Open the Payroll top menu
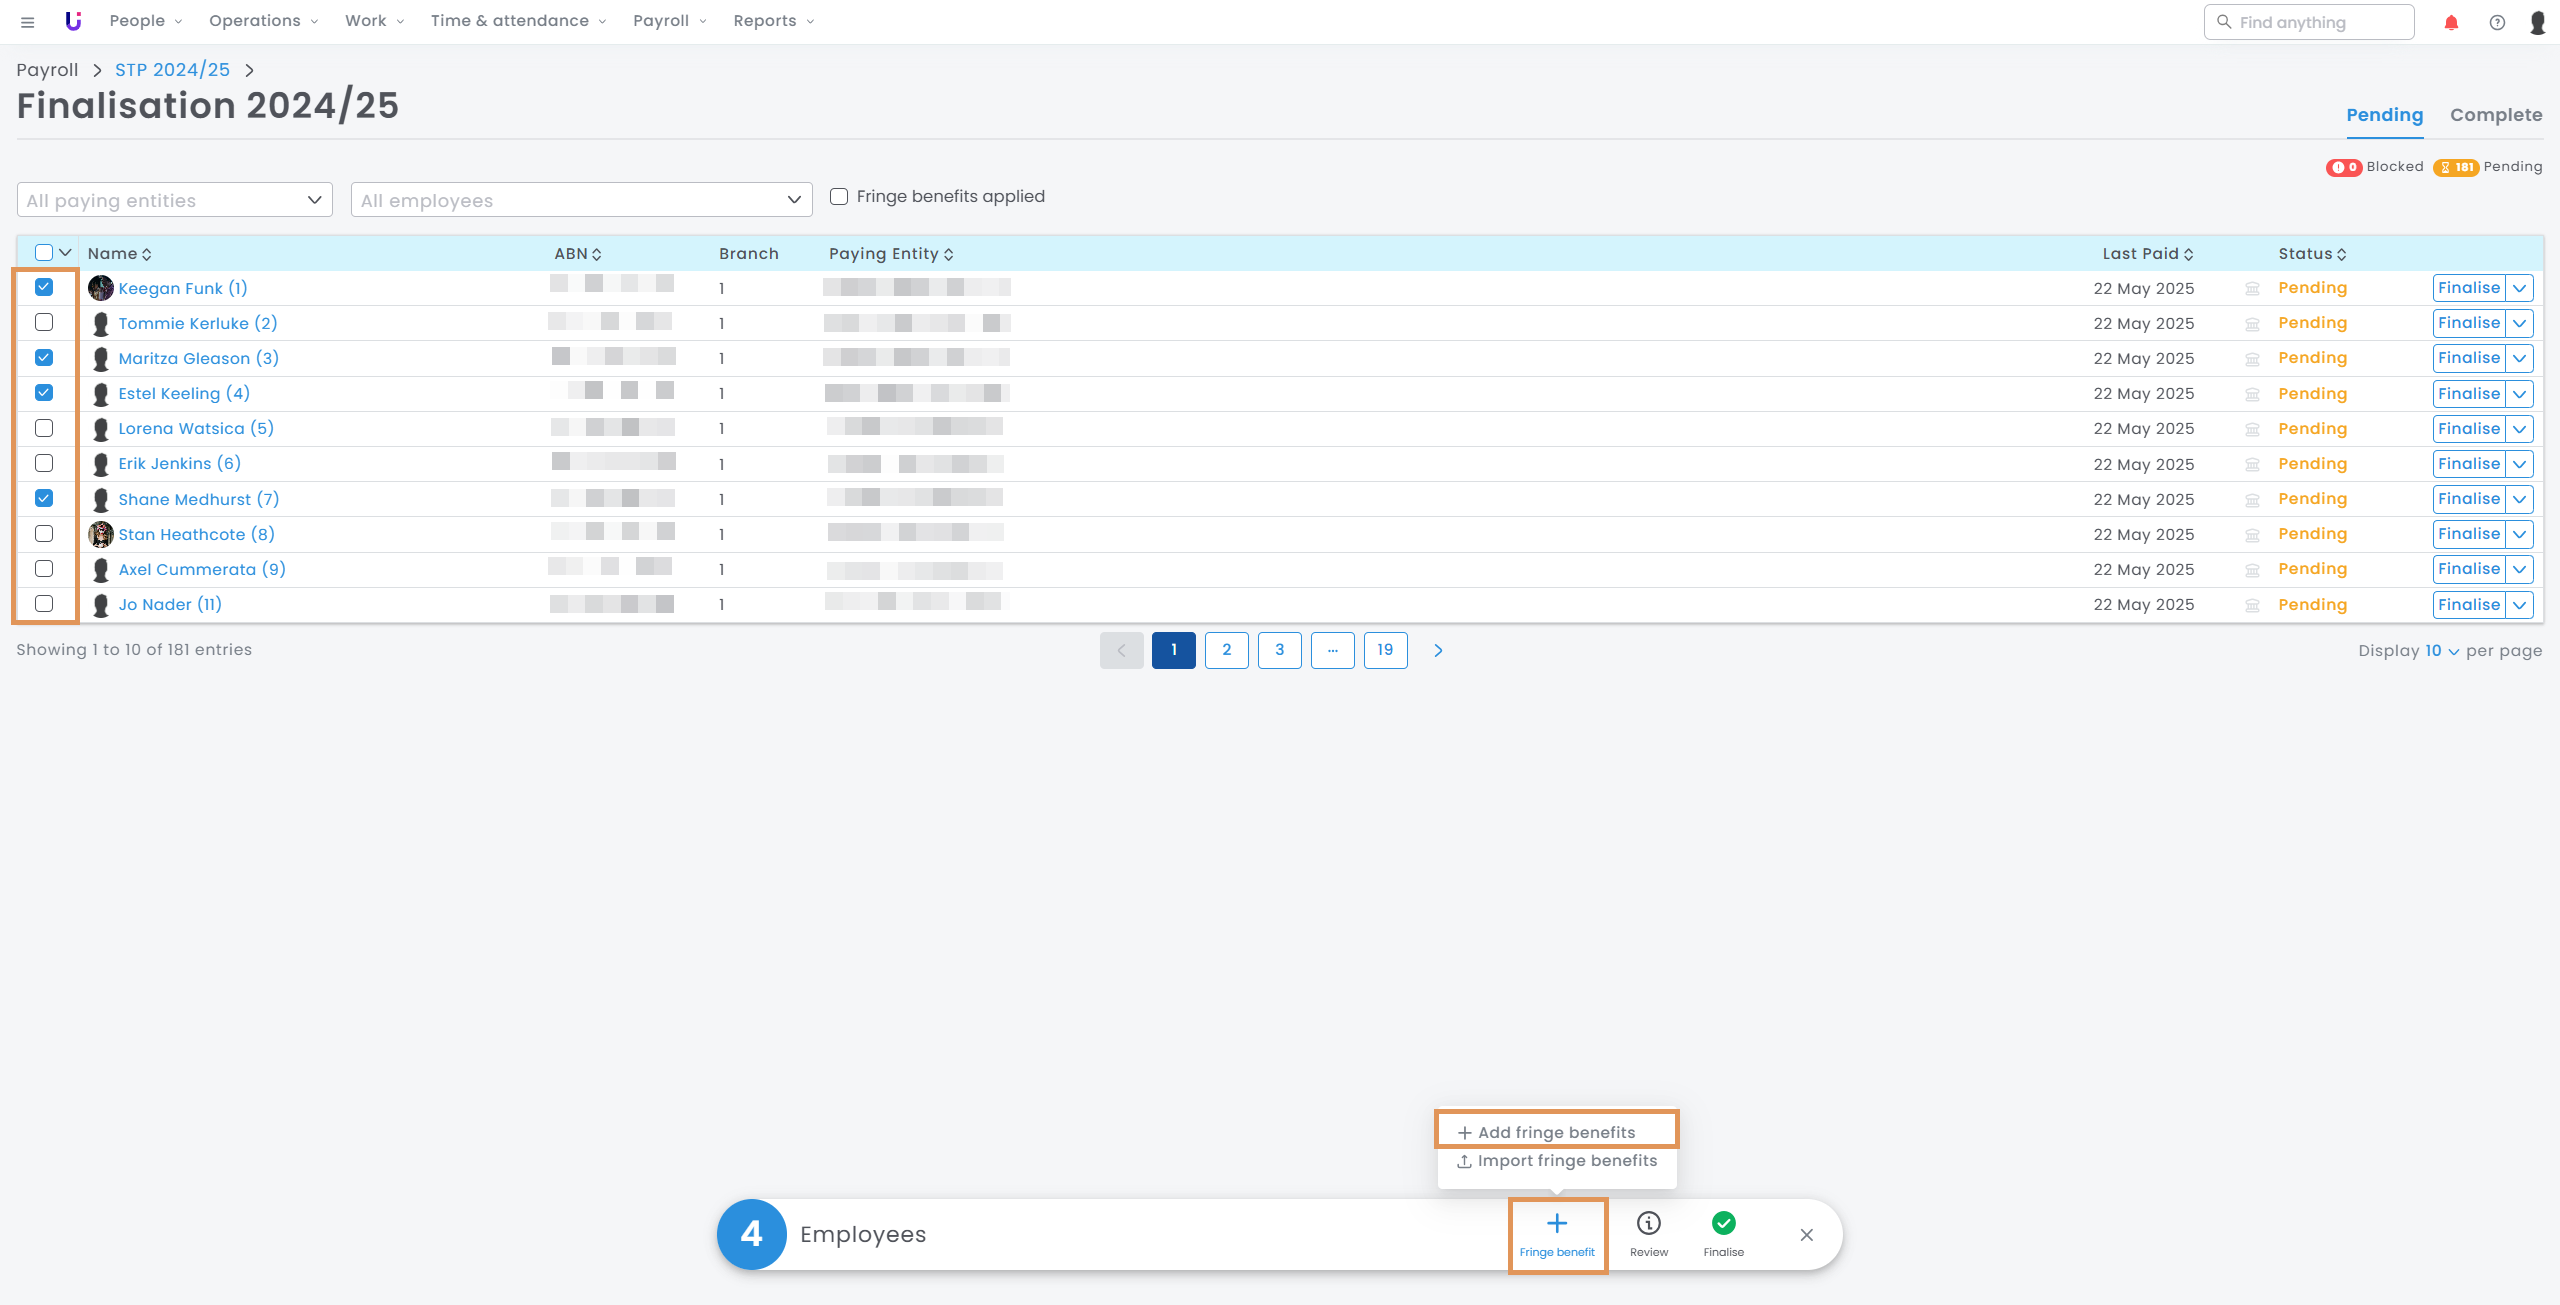2560x1305 pixels. coord(669,21)
